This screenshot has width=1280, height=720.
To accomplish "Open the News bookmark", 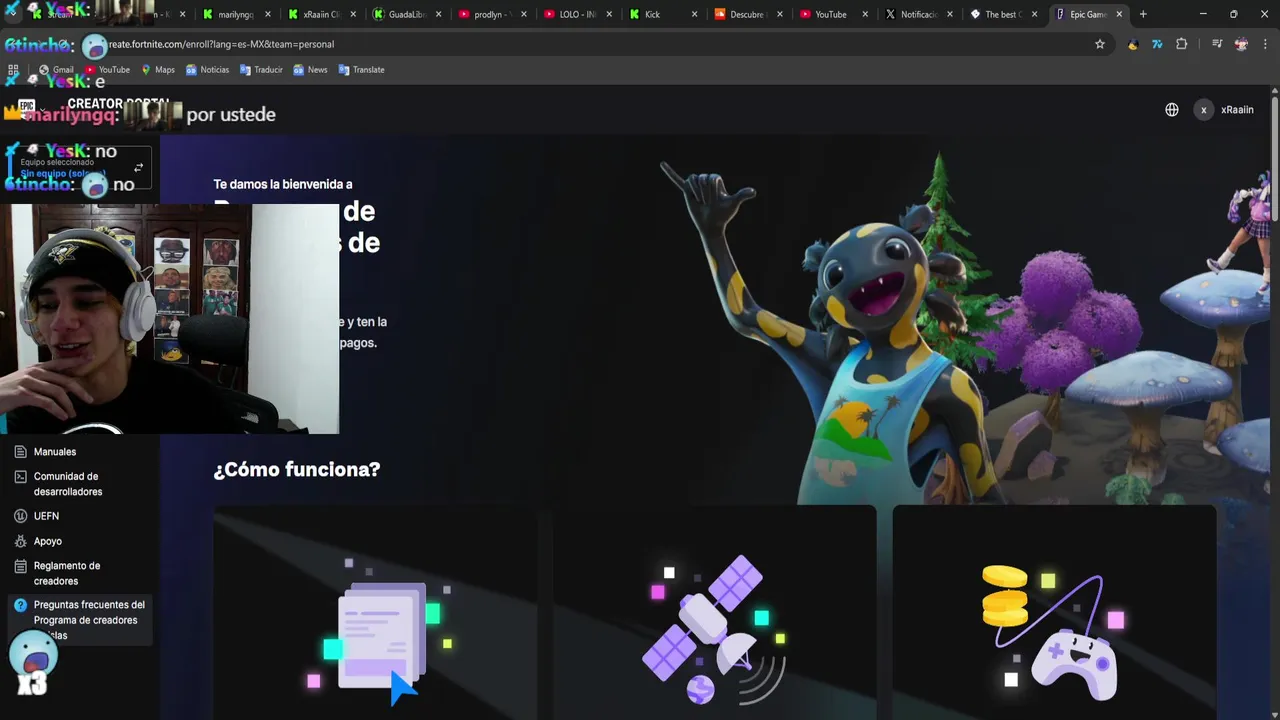I will pos(310,70).
